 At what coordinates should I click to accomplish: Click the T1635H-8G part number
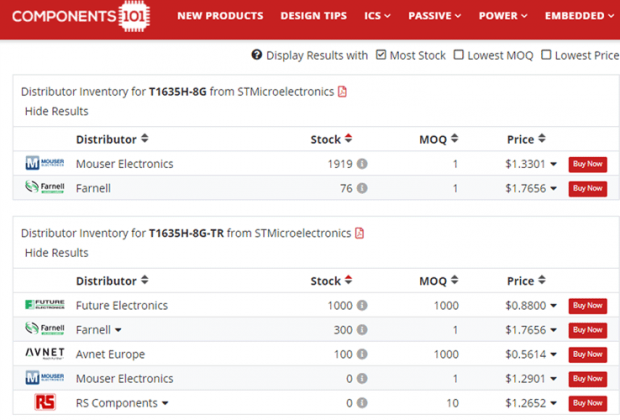coord(178,92)
